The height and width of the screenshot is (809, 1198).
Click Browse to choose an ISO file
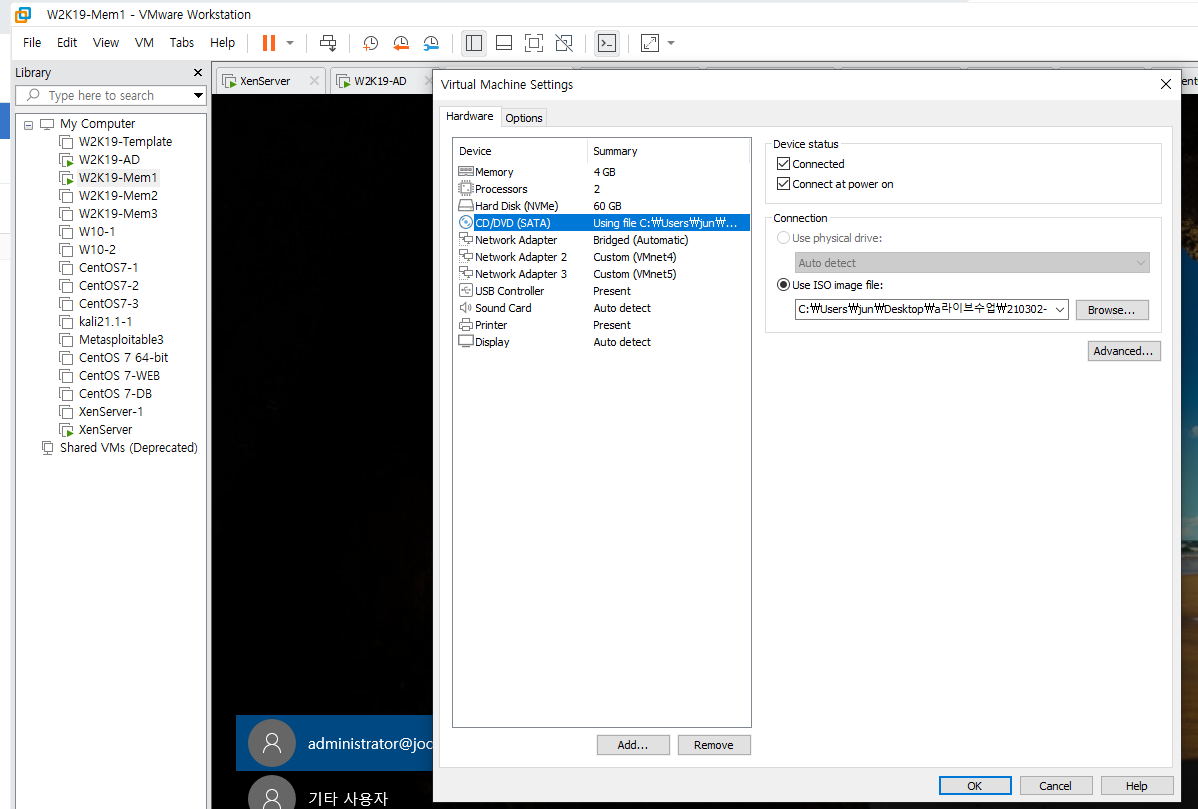click(x=1112, y=309)
